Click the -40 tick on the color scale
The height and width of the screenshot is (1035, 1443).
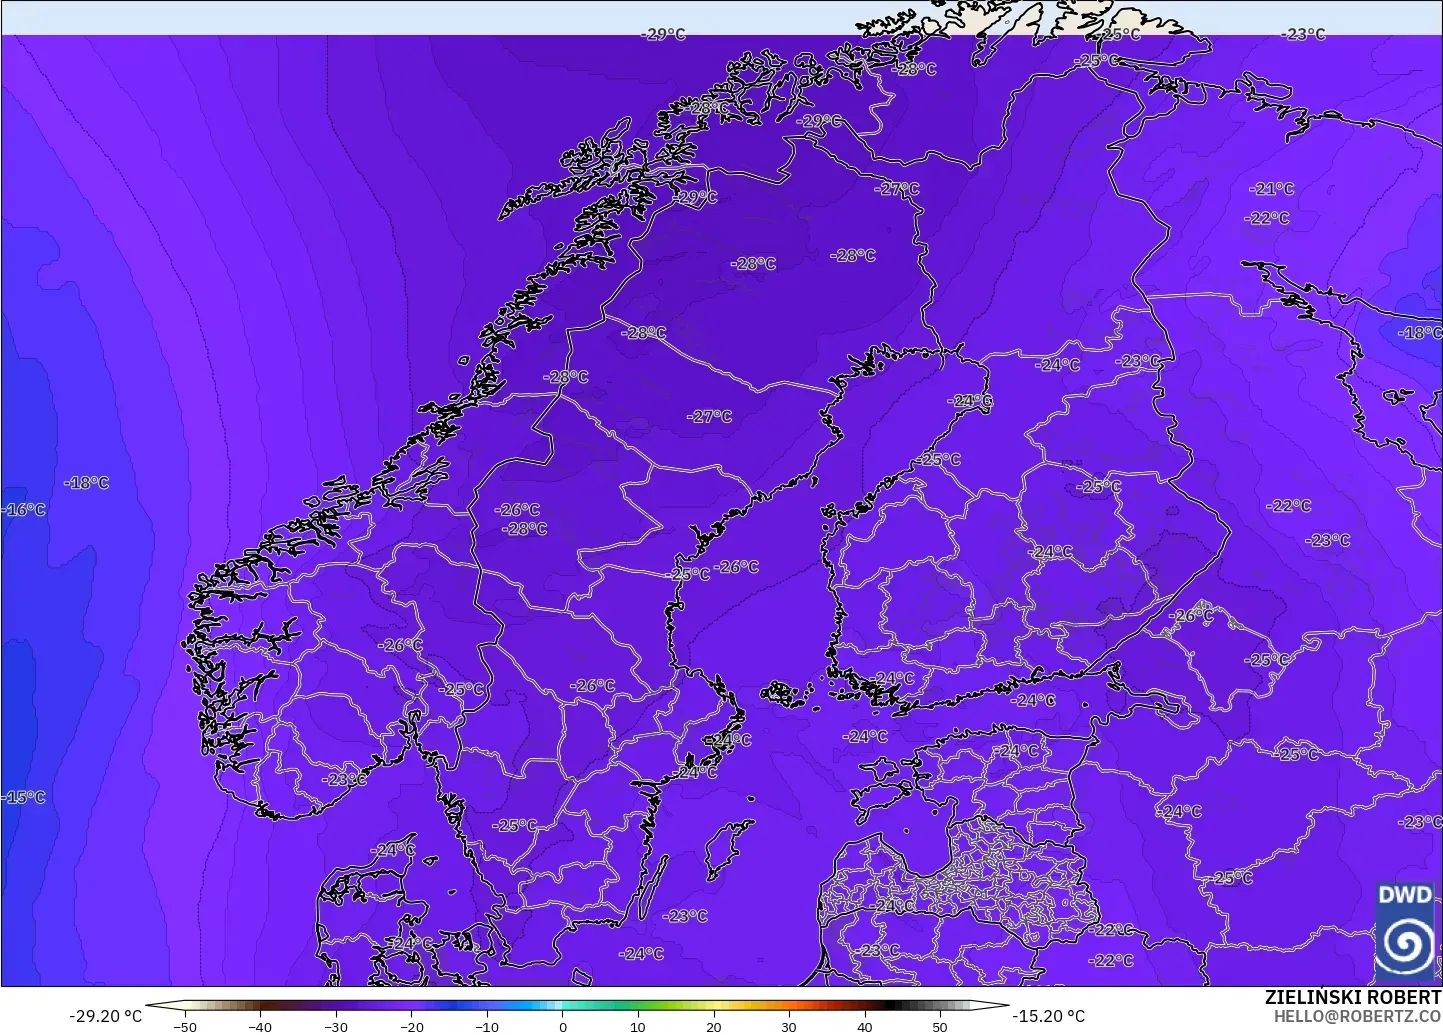(260, 1026)
